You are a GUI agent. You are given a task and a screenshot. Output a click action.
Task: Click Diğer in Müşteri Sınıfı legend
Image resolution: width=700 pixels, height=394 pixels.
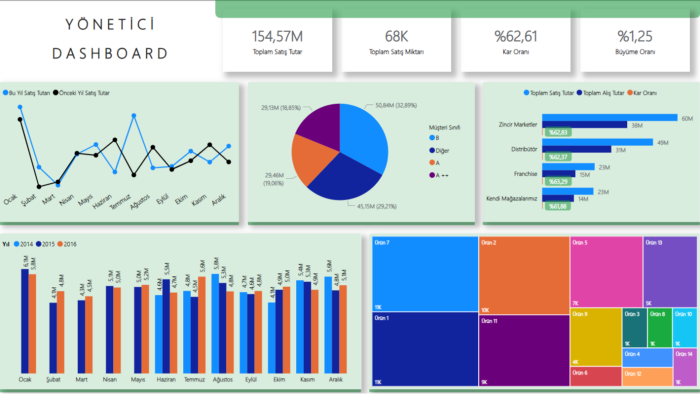(439, 150)
